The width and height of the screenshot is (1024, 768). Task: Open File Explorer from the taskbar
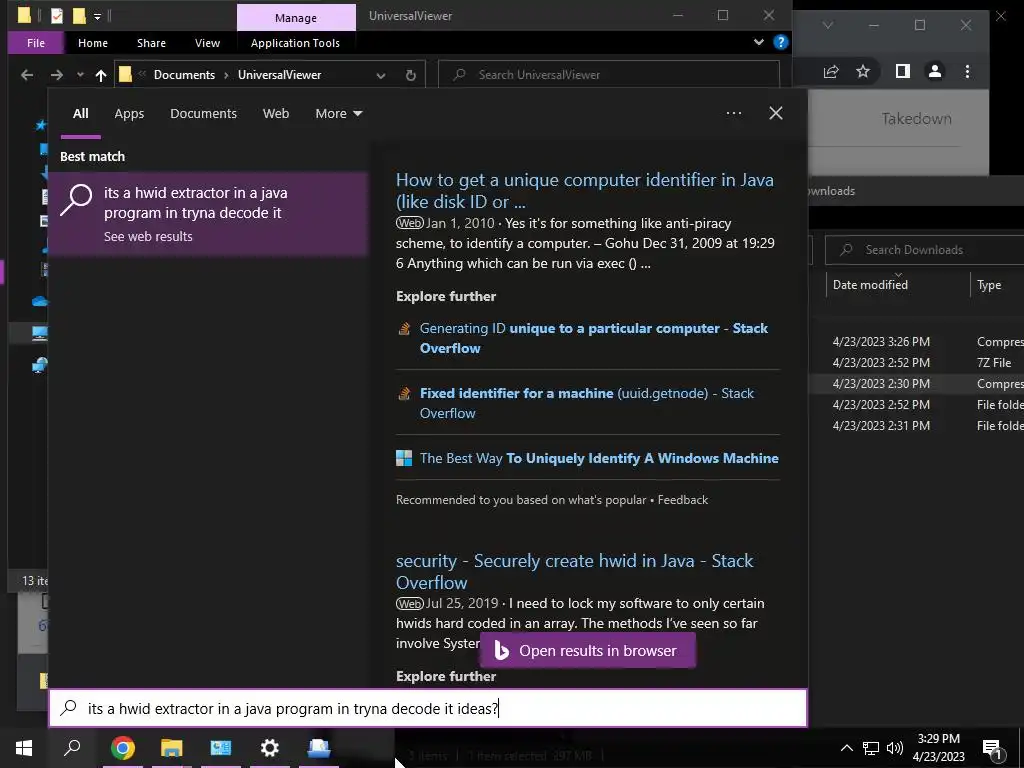[171, 747]
